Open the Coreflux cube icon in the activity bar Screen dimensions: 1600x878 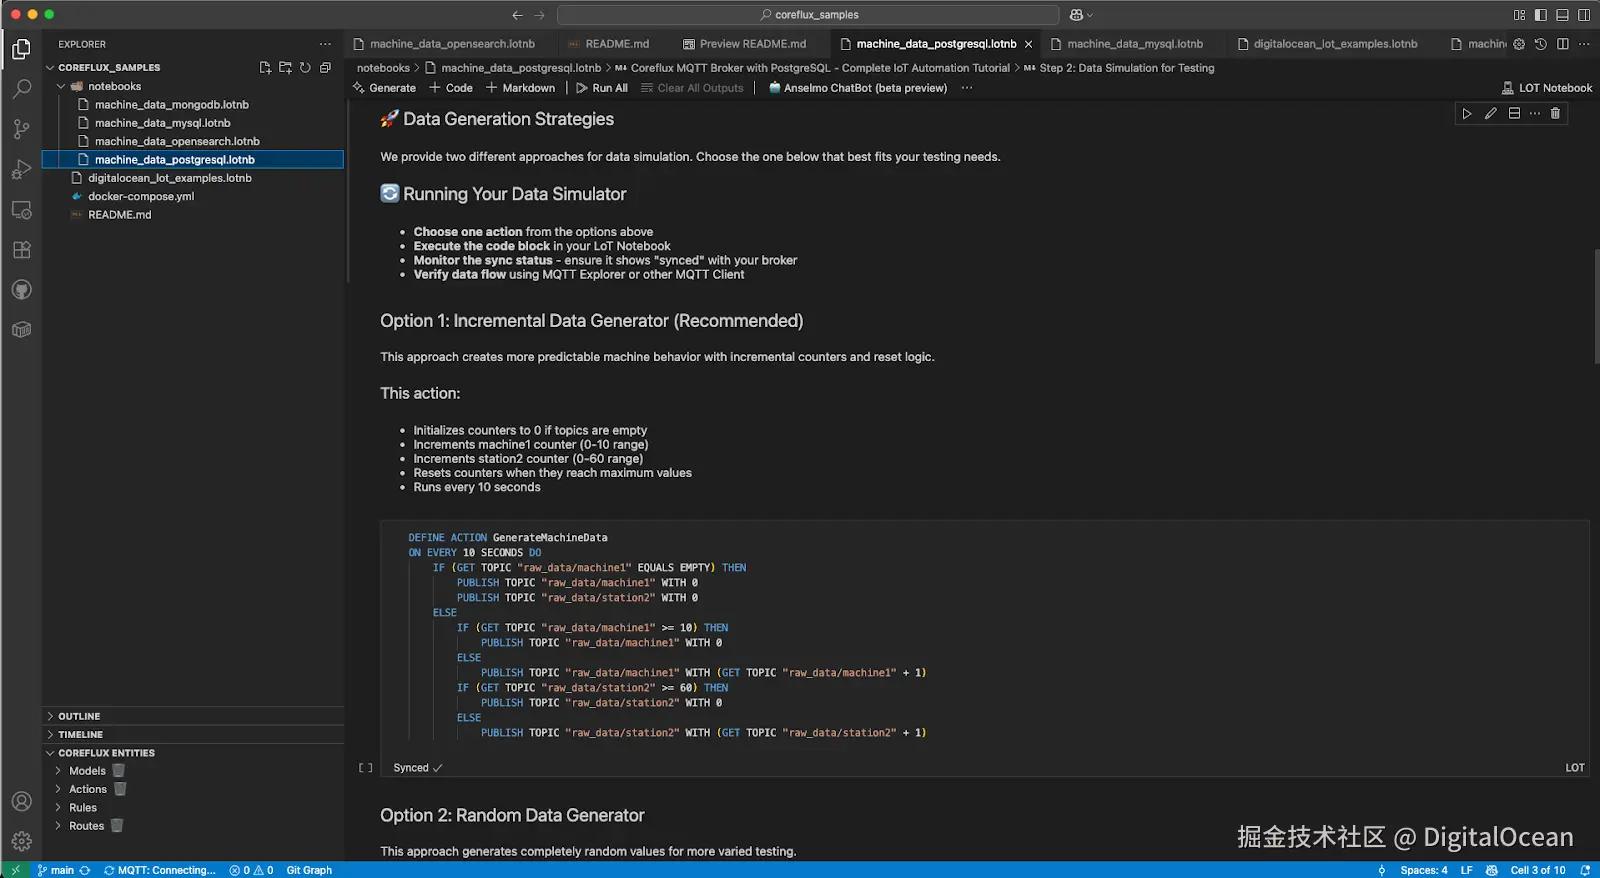tap(21, 330)
